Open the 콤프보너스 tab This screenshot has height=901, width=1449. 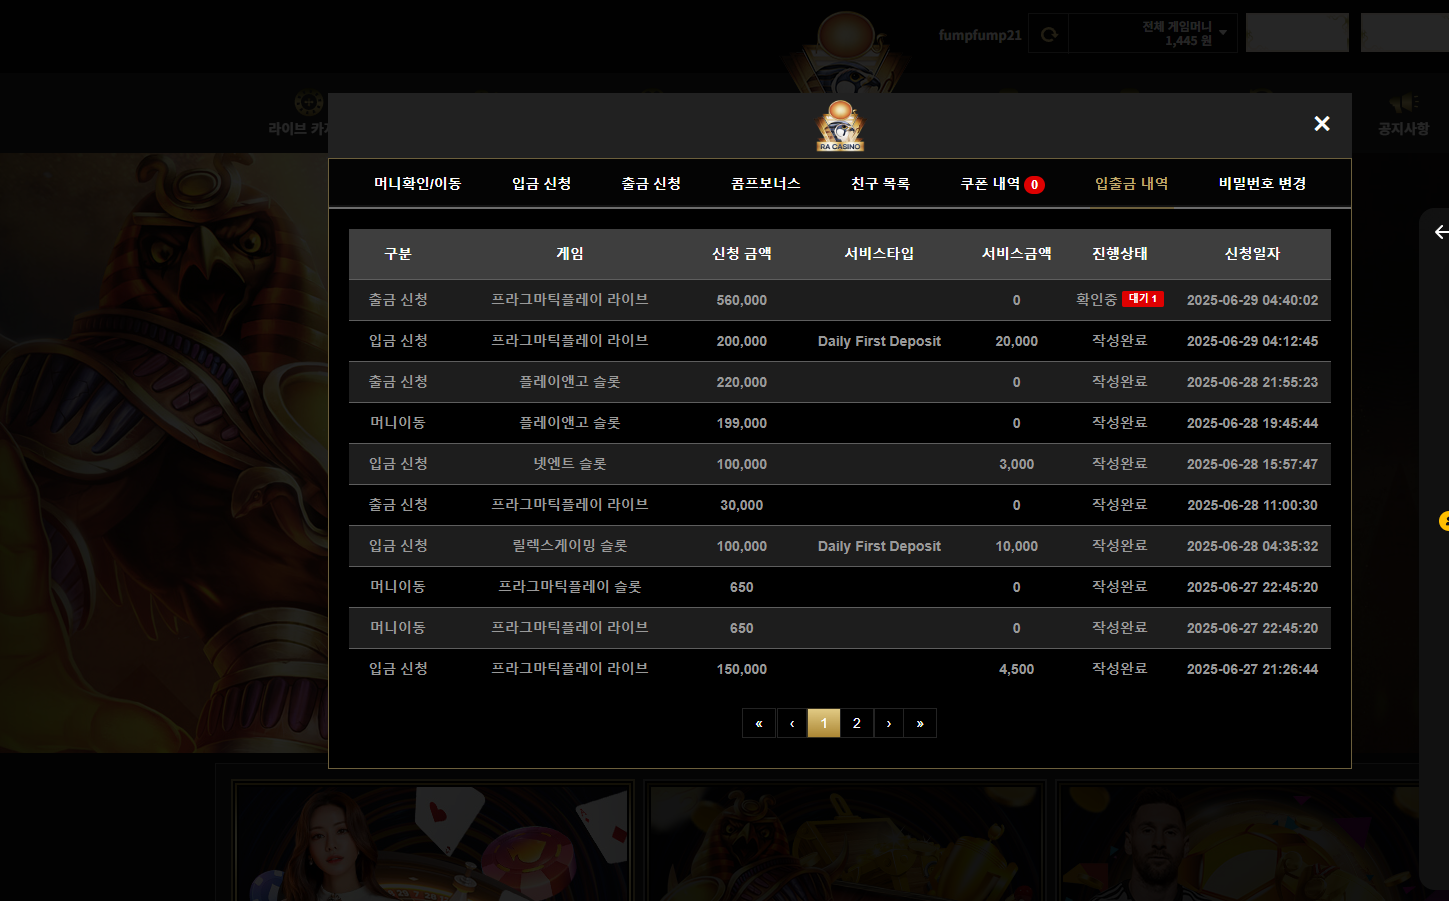[765, 184]
